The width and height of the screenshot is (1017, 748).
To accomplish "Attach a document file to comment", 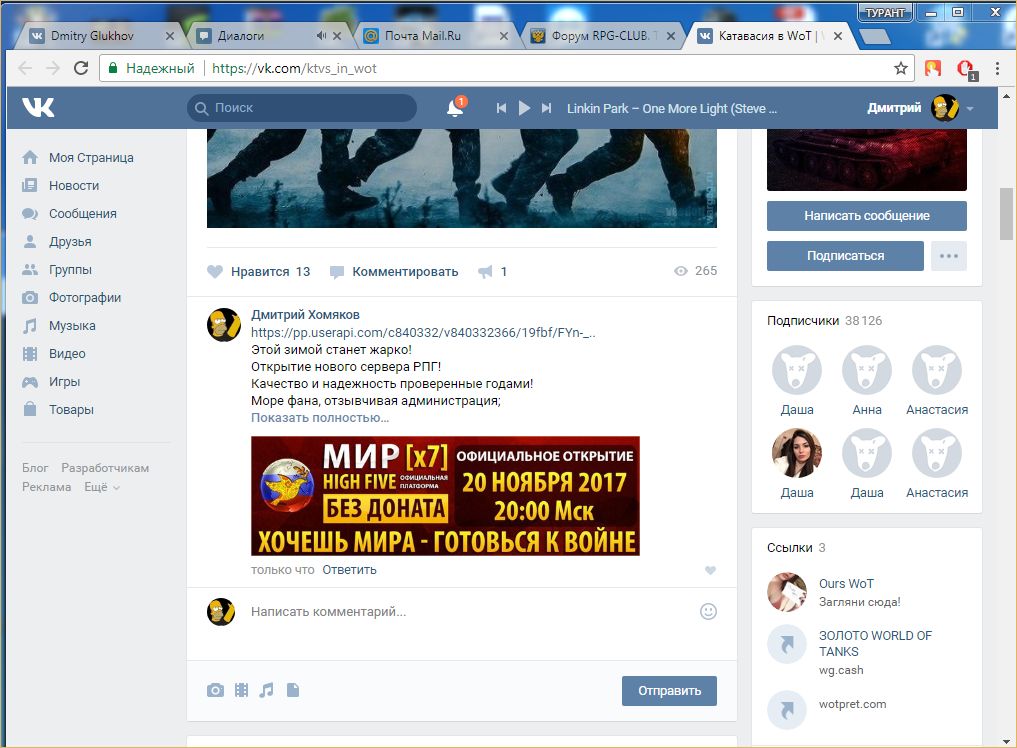I will pos(293,690).
